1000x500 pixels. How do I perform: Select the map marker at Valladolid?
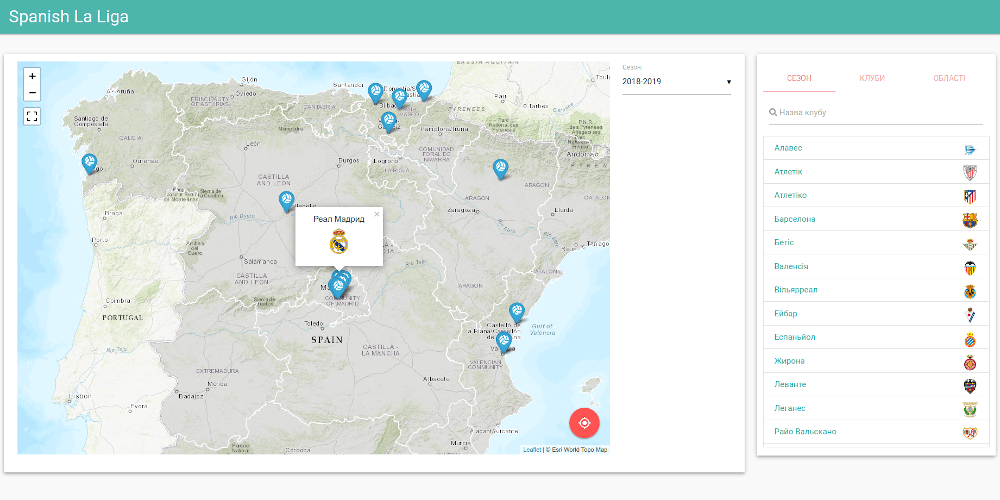[286, 201]
